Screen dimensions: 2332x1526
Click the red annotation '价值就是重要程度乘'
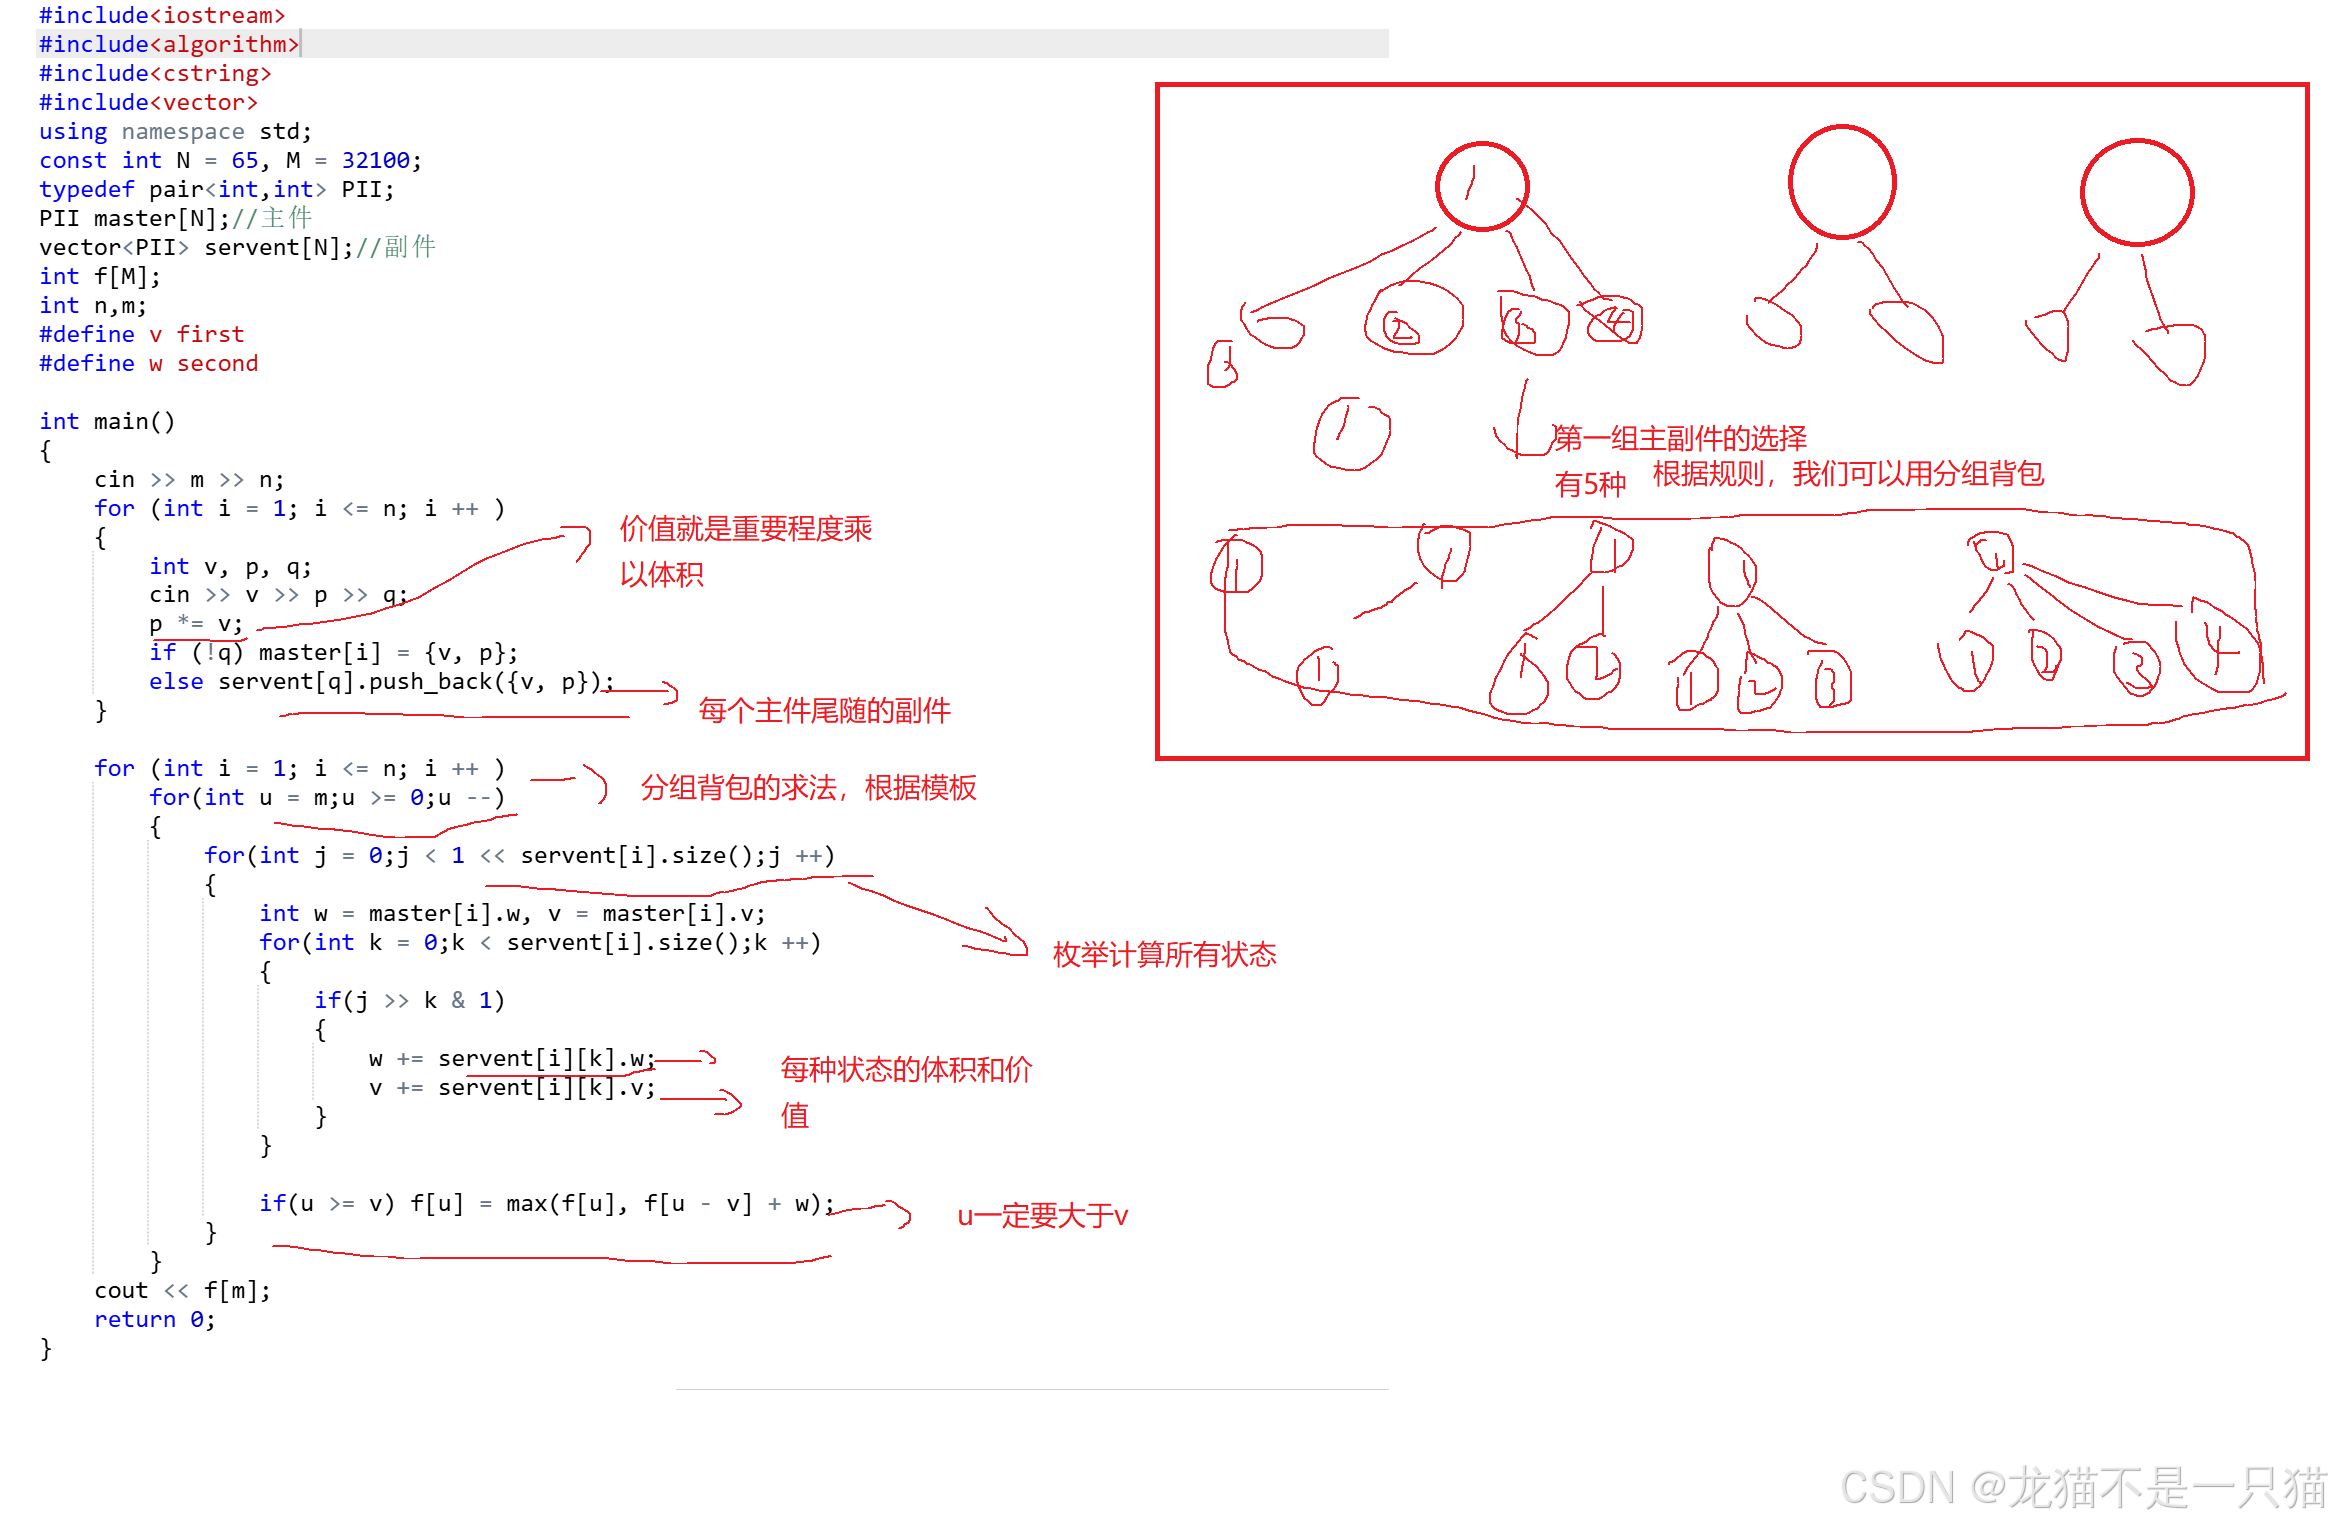click(745, 528)
